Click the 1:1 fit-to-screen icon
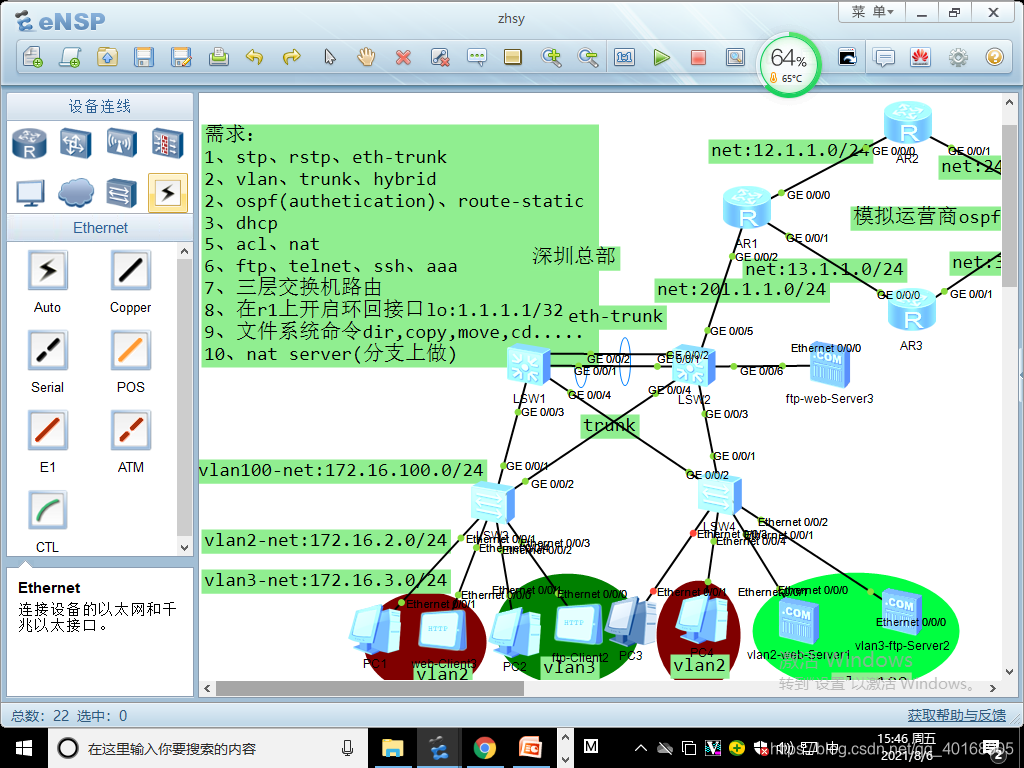 click(624, 57)
